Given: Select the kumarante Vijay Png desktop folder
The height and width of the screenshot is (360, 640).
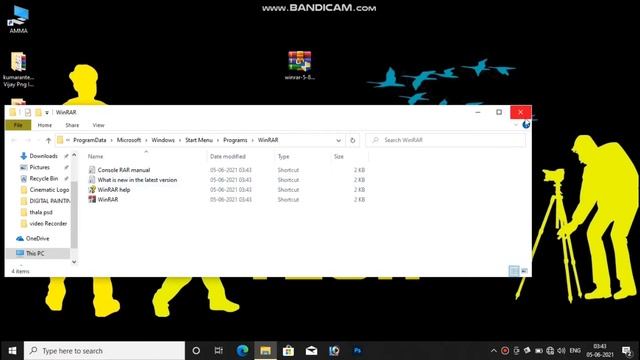Looking at the screenshot, I should pyautogui.click(x=18, y=69).
